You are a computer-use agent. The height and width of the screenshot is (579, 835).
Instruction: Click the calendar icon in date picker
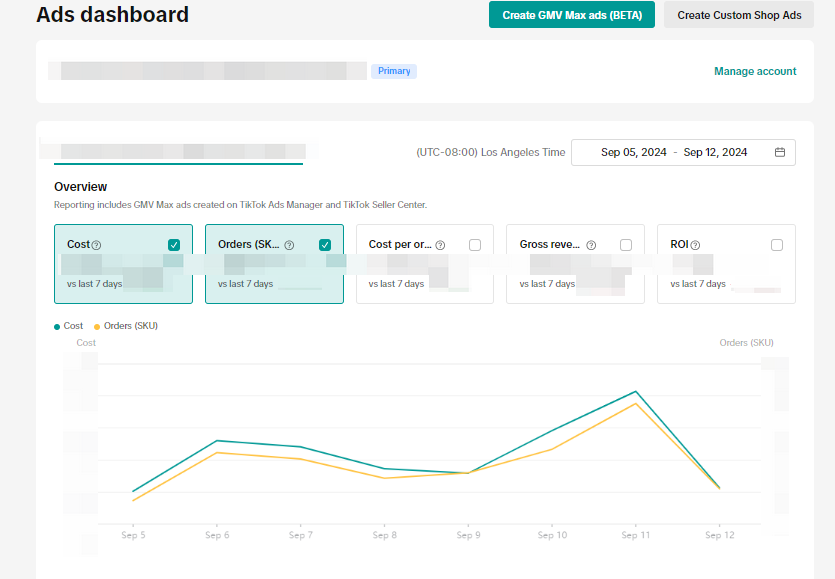pos(779,153)
